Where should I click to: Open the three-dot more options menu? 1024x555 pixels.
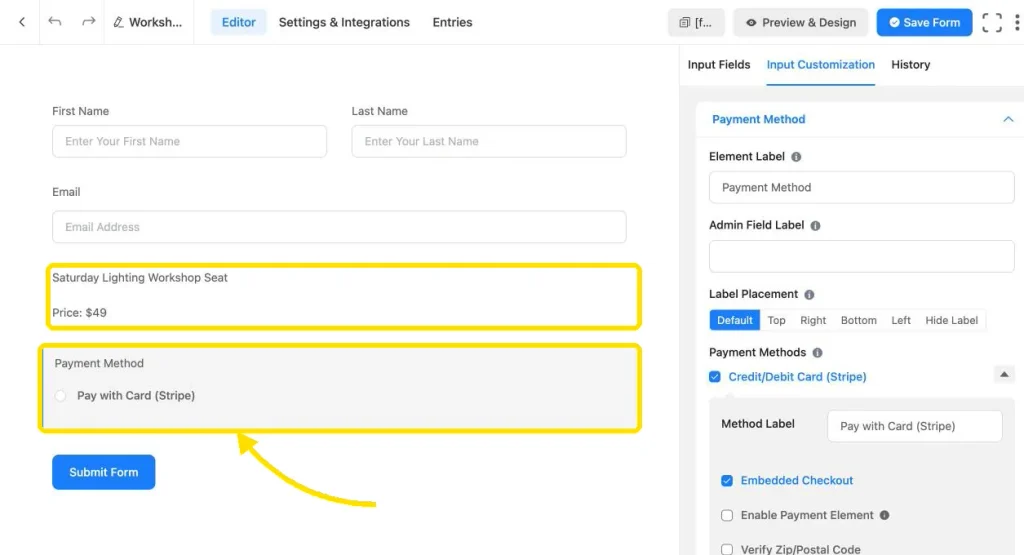tap(1017, 23)
